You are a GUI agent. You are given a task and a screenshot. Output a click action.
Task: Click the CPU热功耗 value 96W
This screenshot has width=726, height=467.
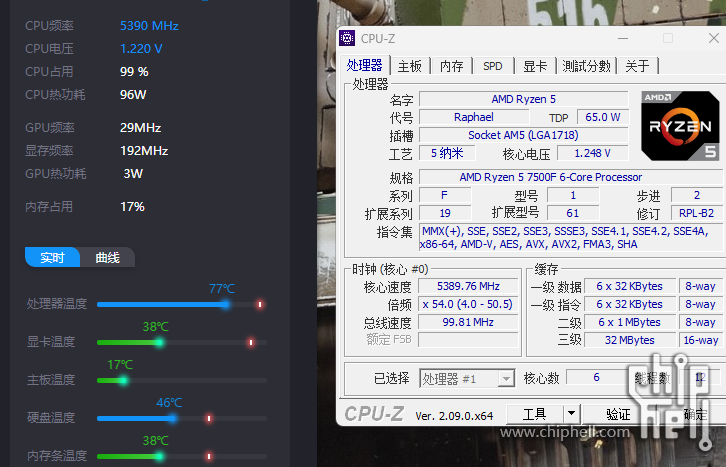click(x=133, y=95)
